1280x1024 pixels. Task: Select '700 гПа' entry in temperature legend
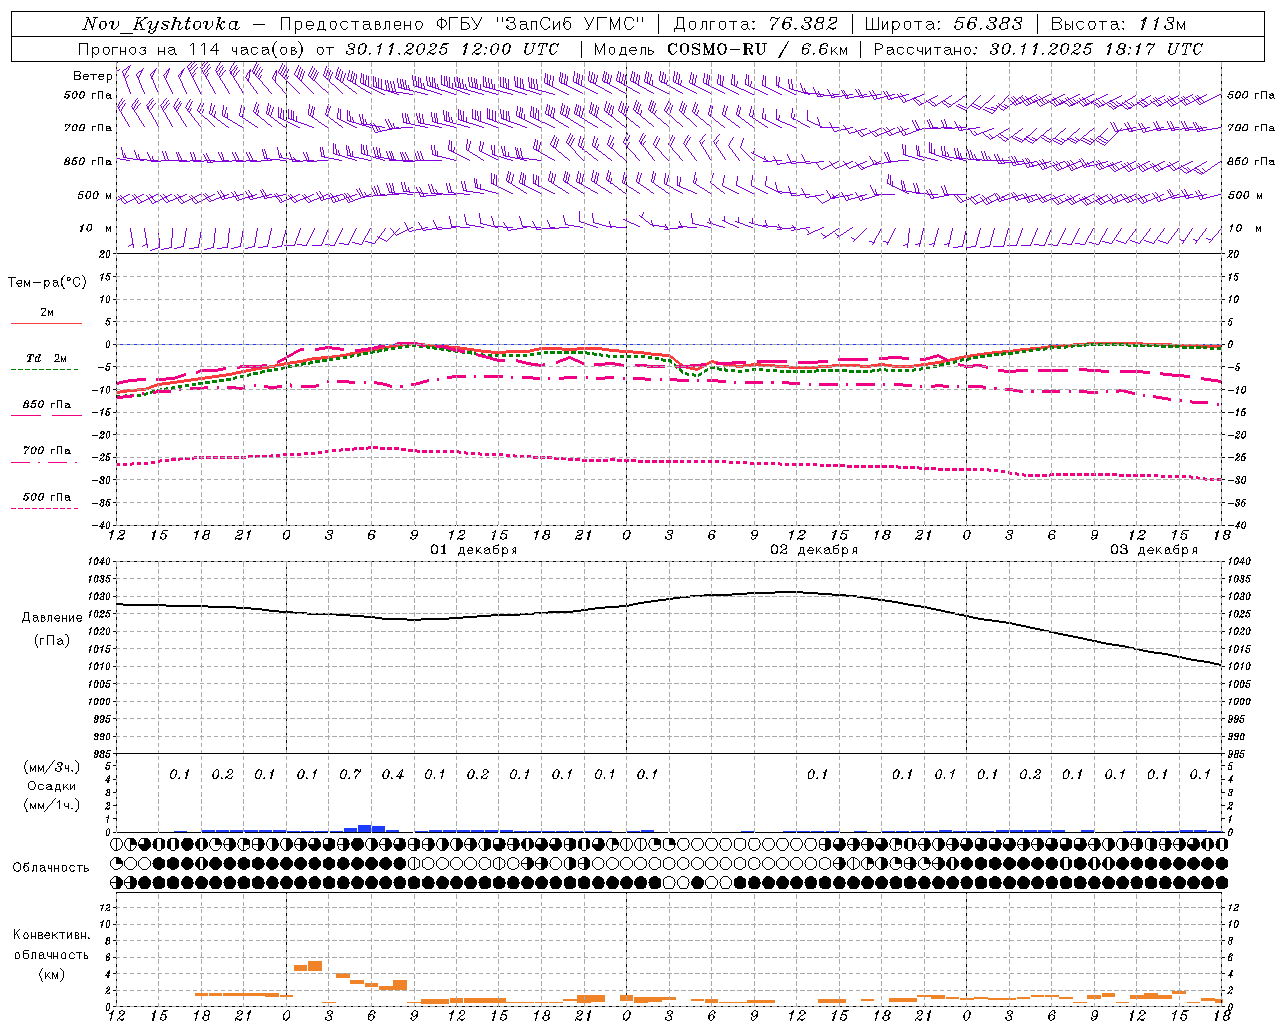tap(46, 451)
